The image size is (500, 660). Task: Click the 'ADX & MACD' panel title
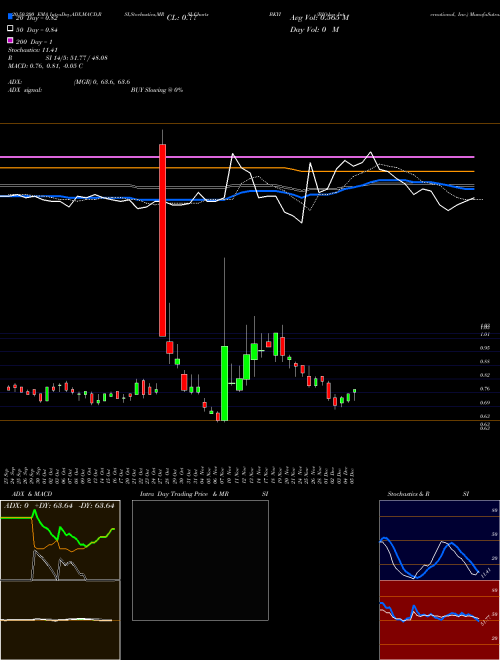point(32,494)
